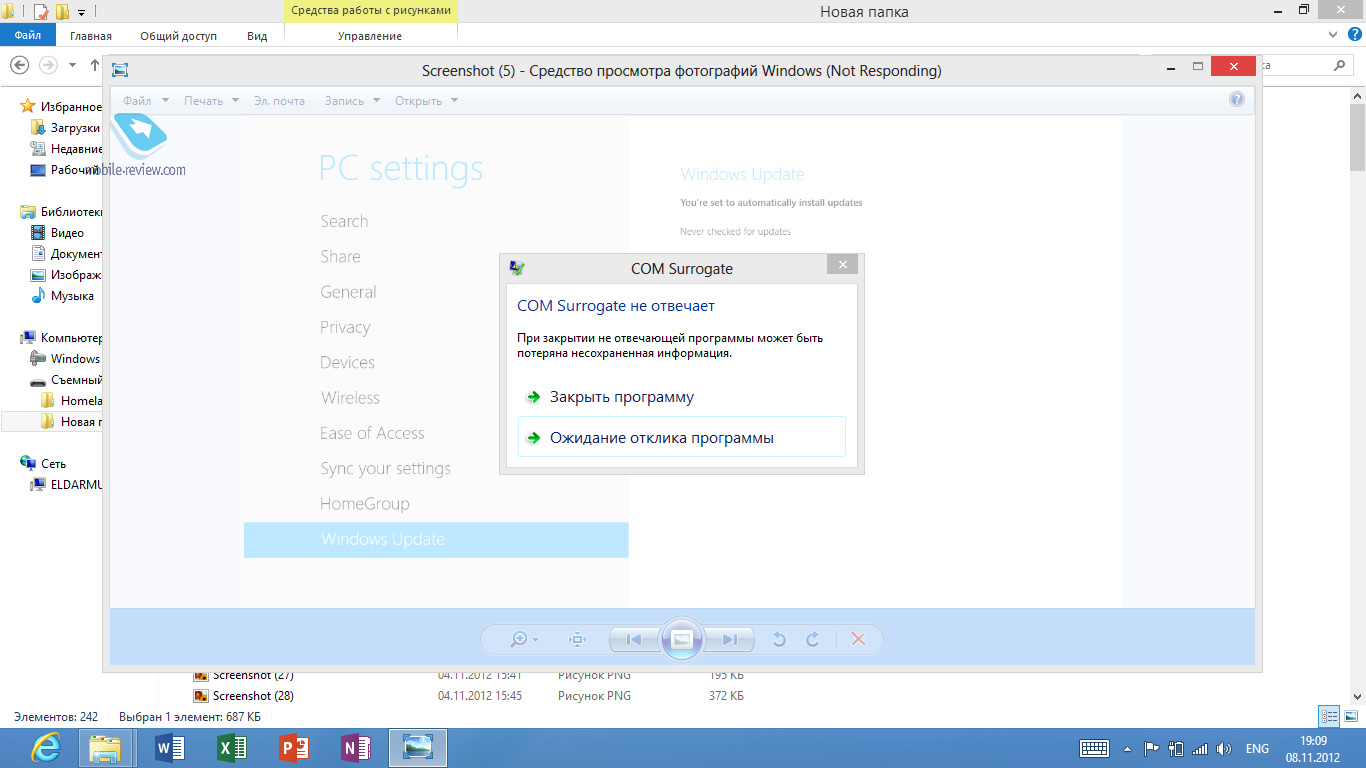Click the red delete X in Photo Viewer
The width and height of the screenshot is (1366, 768).
[x=858, y=640]
